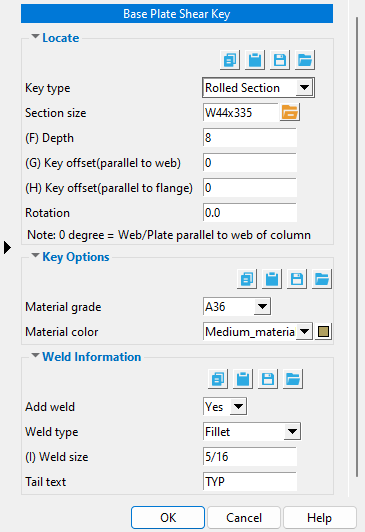Image resolution: width=365 pixels, height=532 pixels.
Task: Open the Key type dropdown
Action: tap(258, 88)
